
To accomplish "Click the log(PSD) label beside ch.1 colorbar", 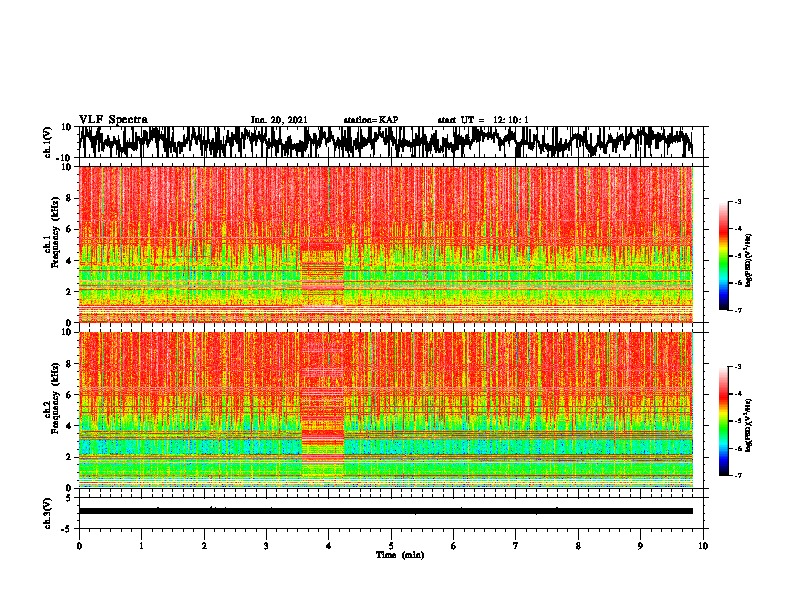I will [748, 260].
